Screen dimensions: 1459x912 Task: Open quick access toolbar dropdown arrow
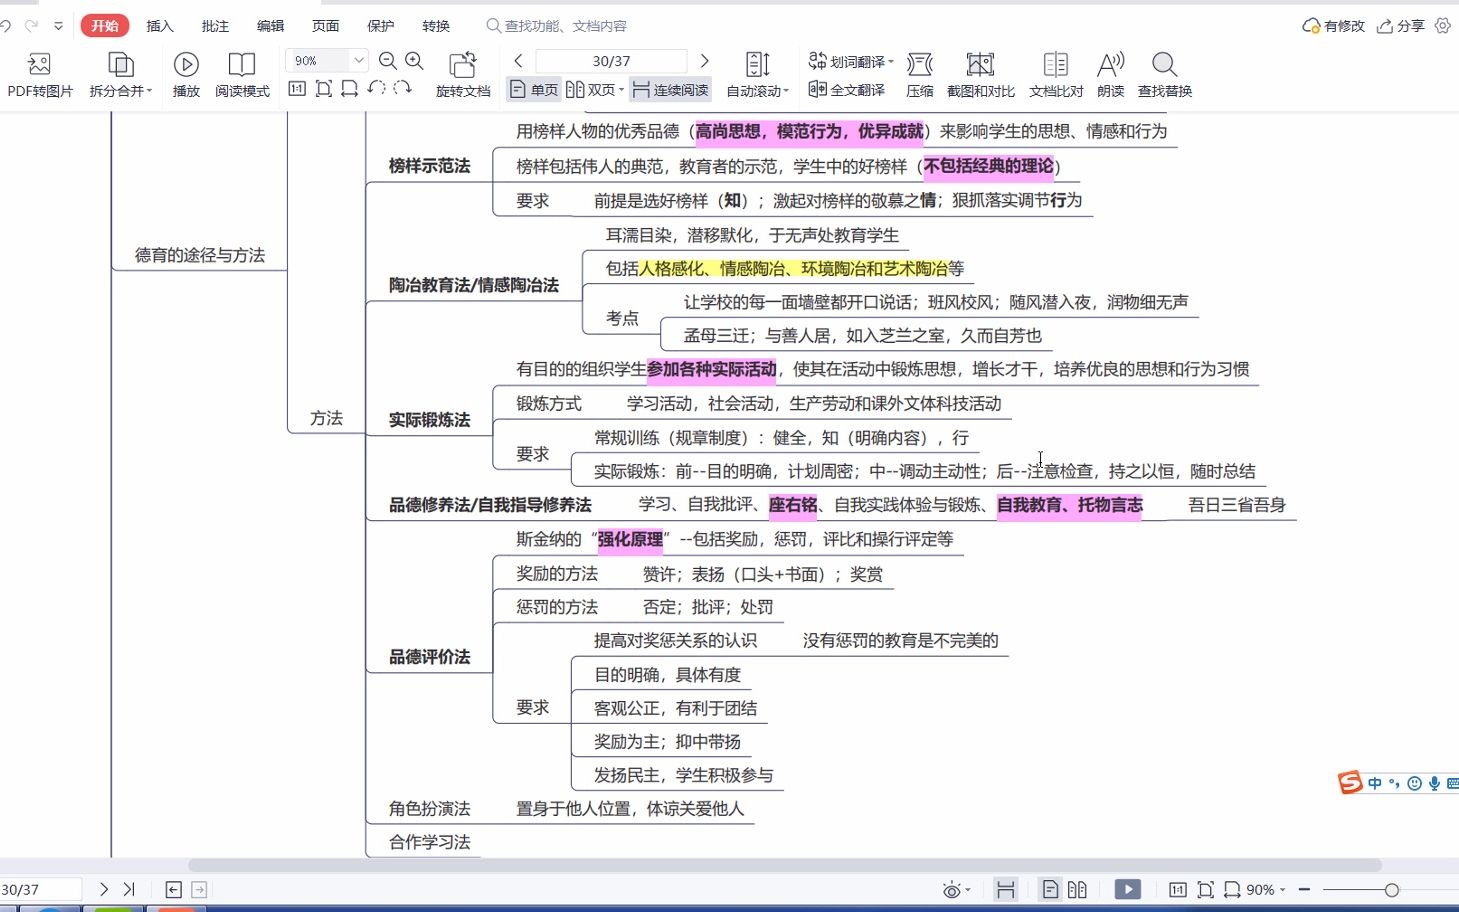(x=58, y=26)
